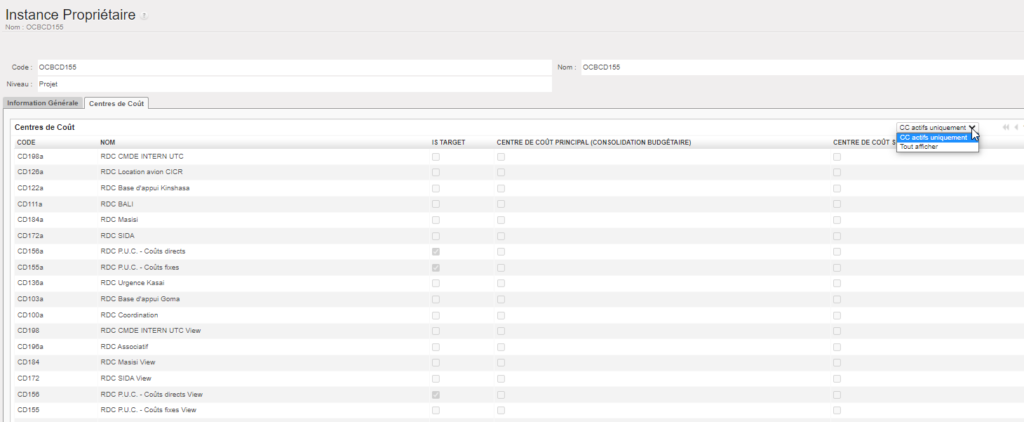Sort list by the NOM column header
1024x422 pixels.
[108, 142]
